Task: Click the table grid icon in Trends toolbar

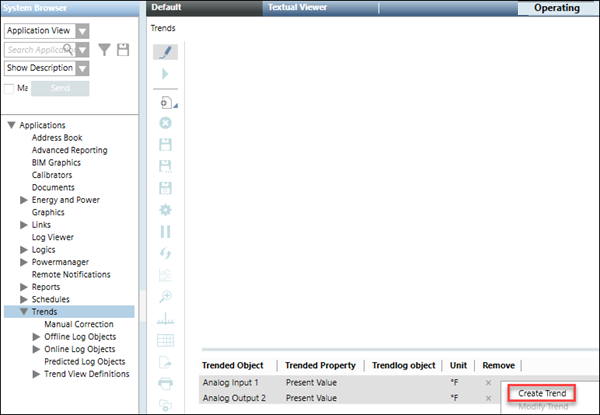Action: [x=166, y=340]
